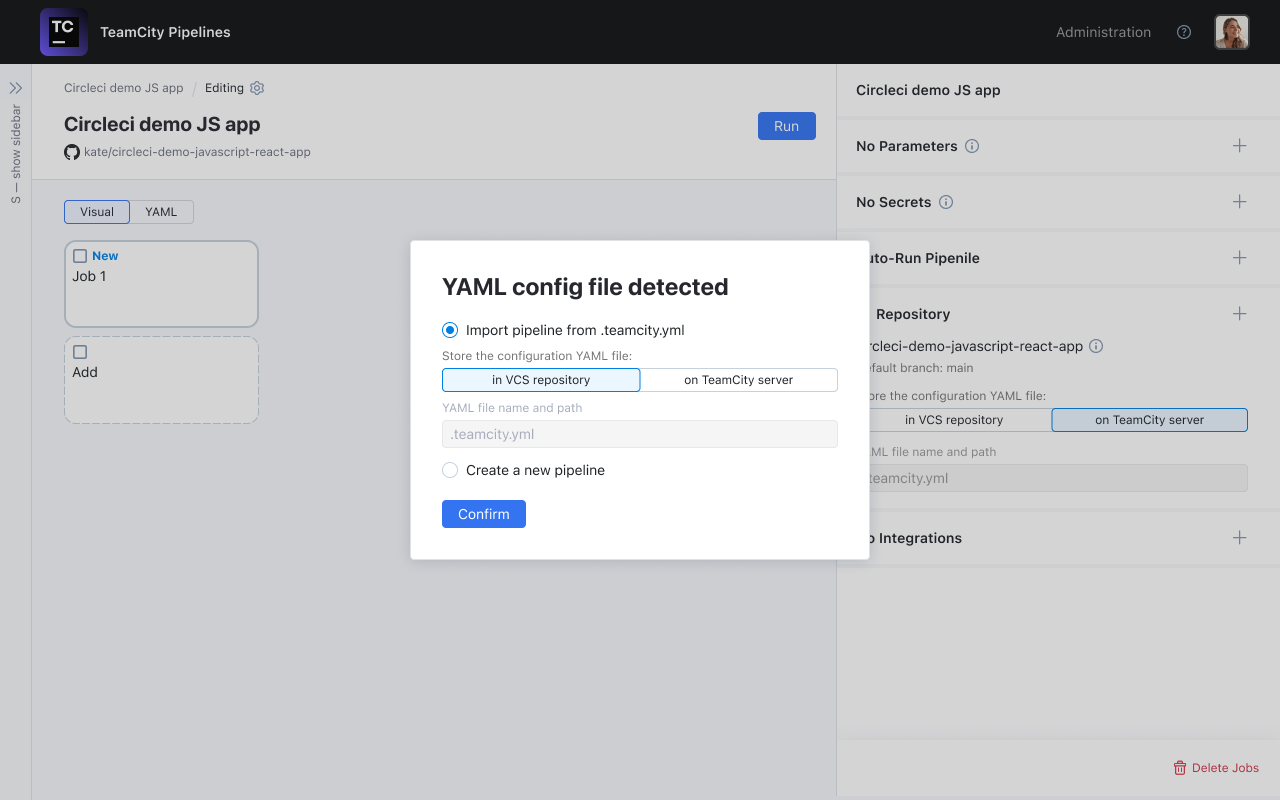The width and height of the screenshot is (1280, 800).
Task: Click the New label on Job 1
Action: click(x=105, y=256)
